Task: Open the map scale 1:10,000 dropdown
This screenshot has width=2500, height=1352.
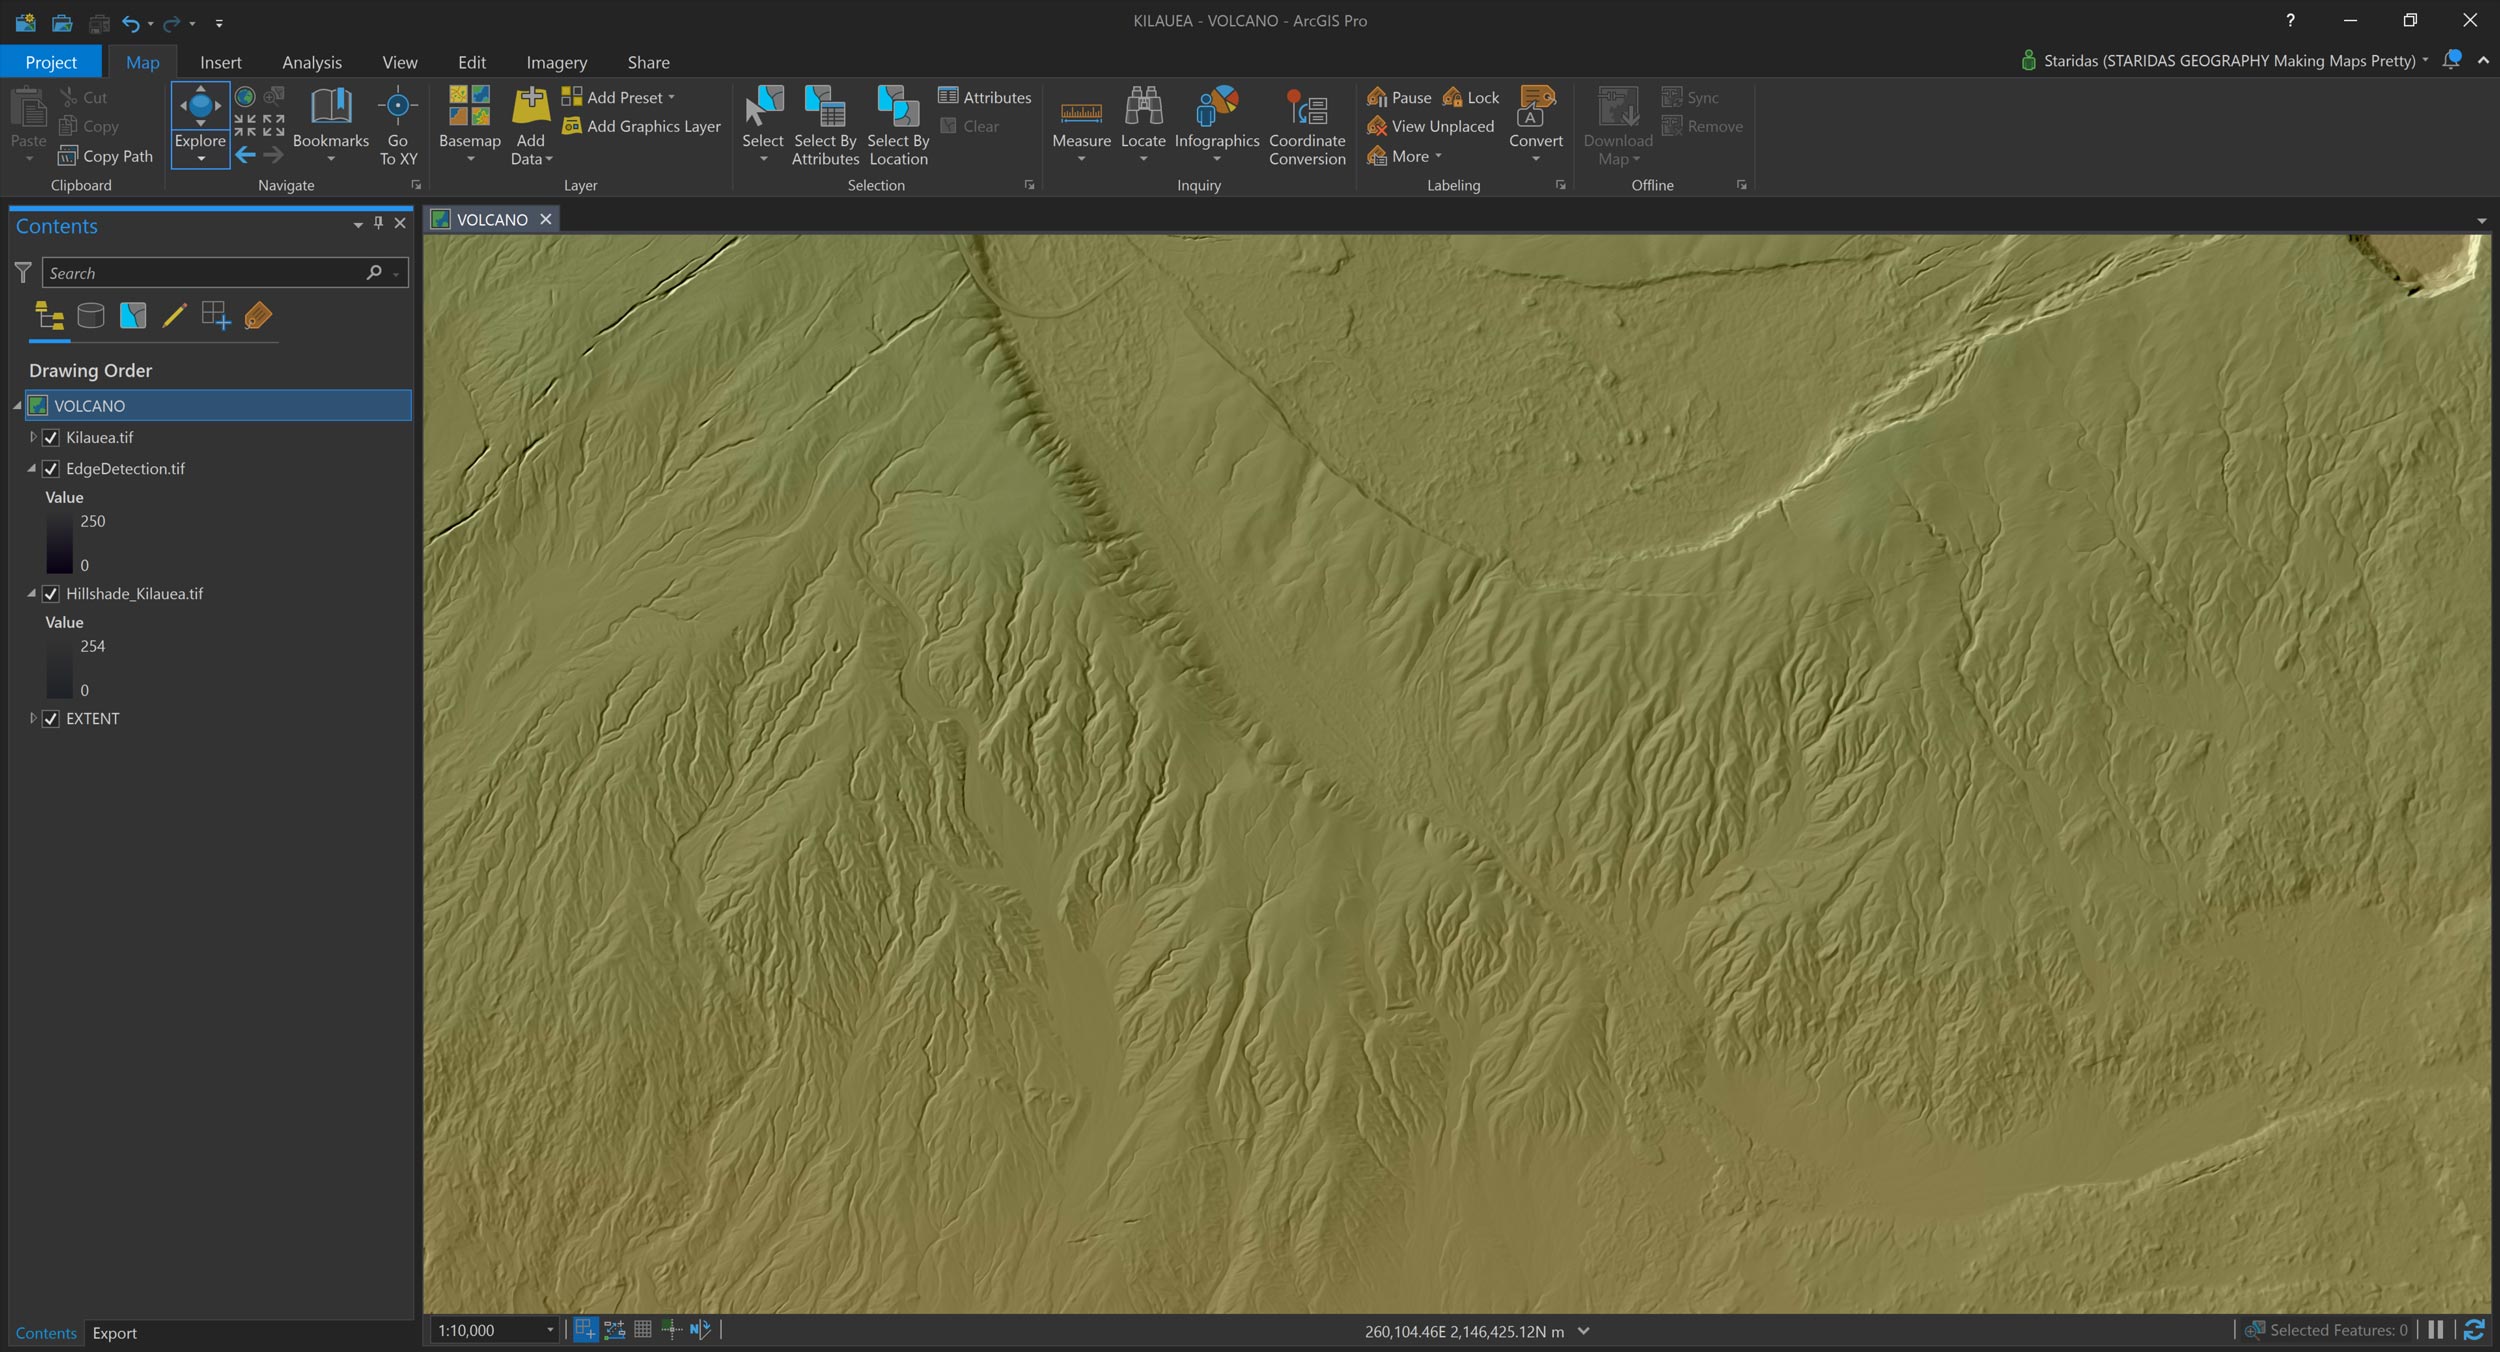Action: point(550,1330)
